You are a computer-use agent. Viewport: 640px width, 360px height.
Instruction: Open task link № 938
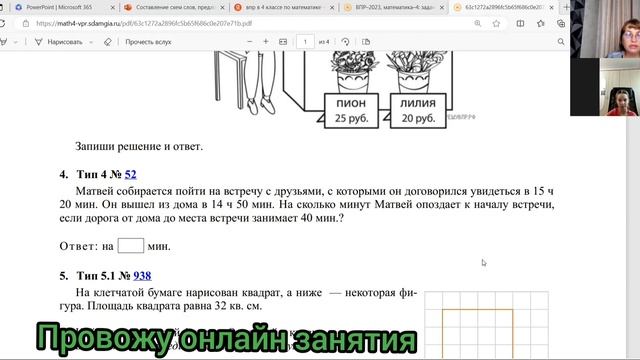point(142,276)
